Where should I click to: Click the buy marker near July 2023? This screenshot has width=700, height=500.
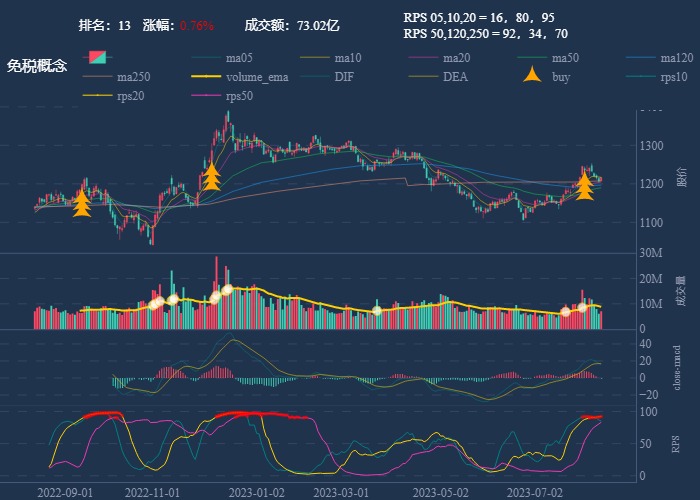(584, 186)
